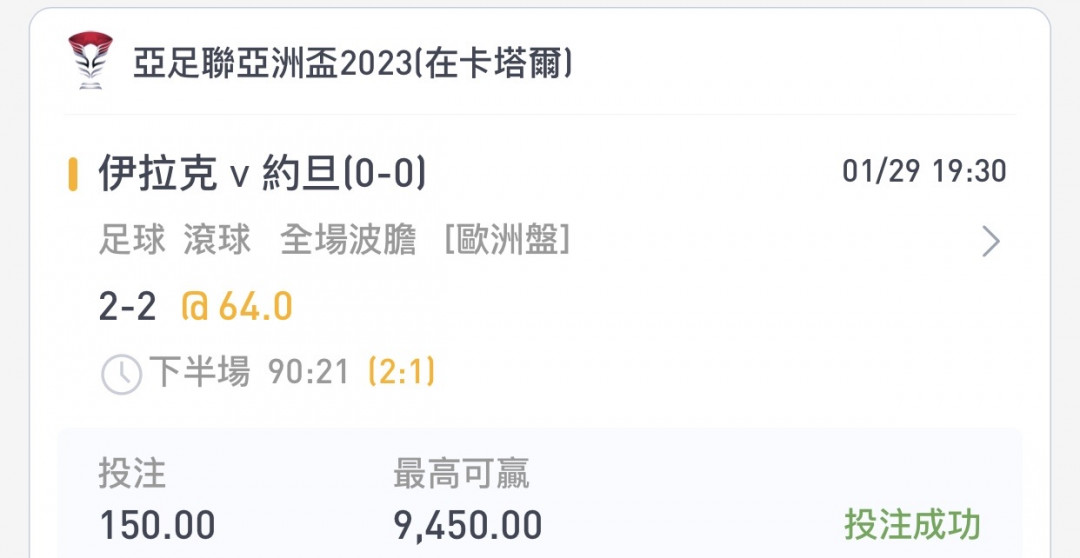Click the 投注 stake label
This screenshot has height=558, width=1080.
132,474
